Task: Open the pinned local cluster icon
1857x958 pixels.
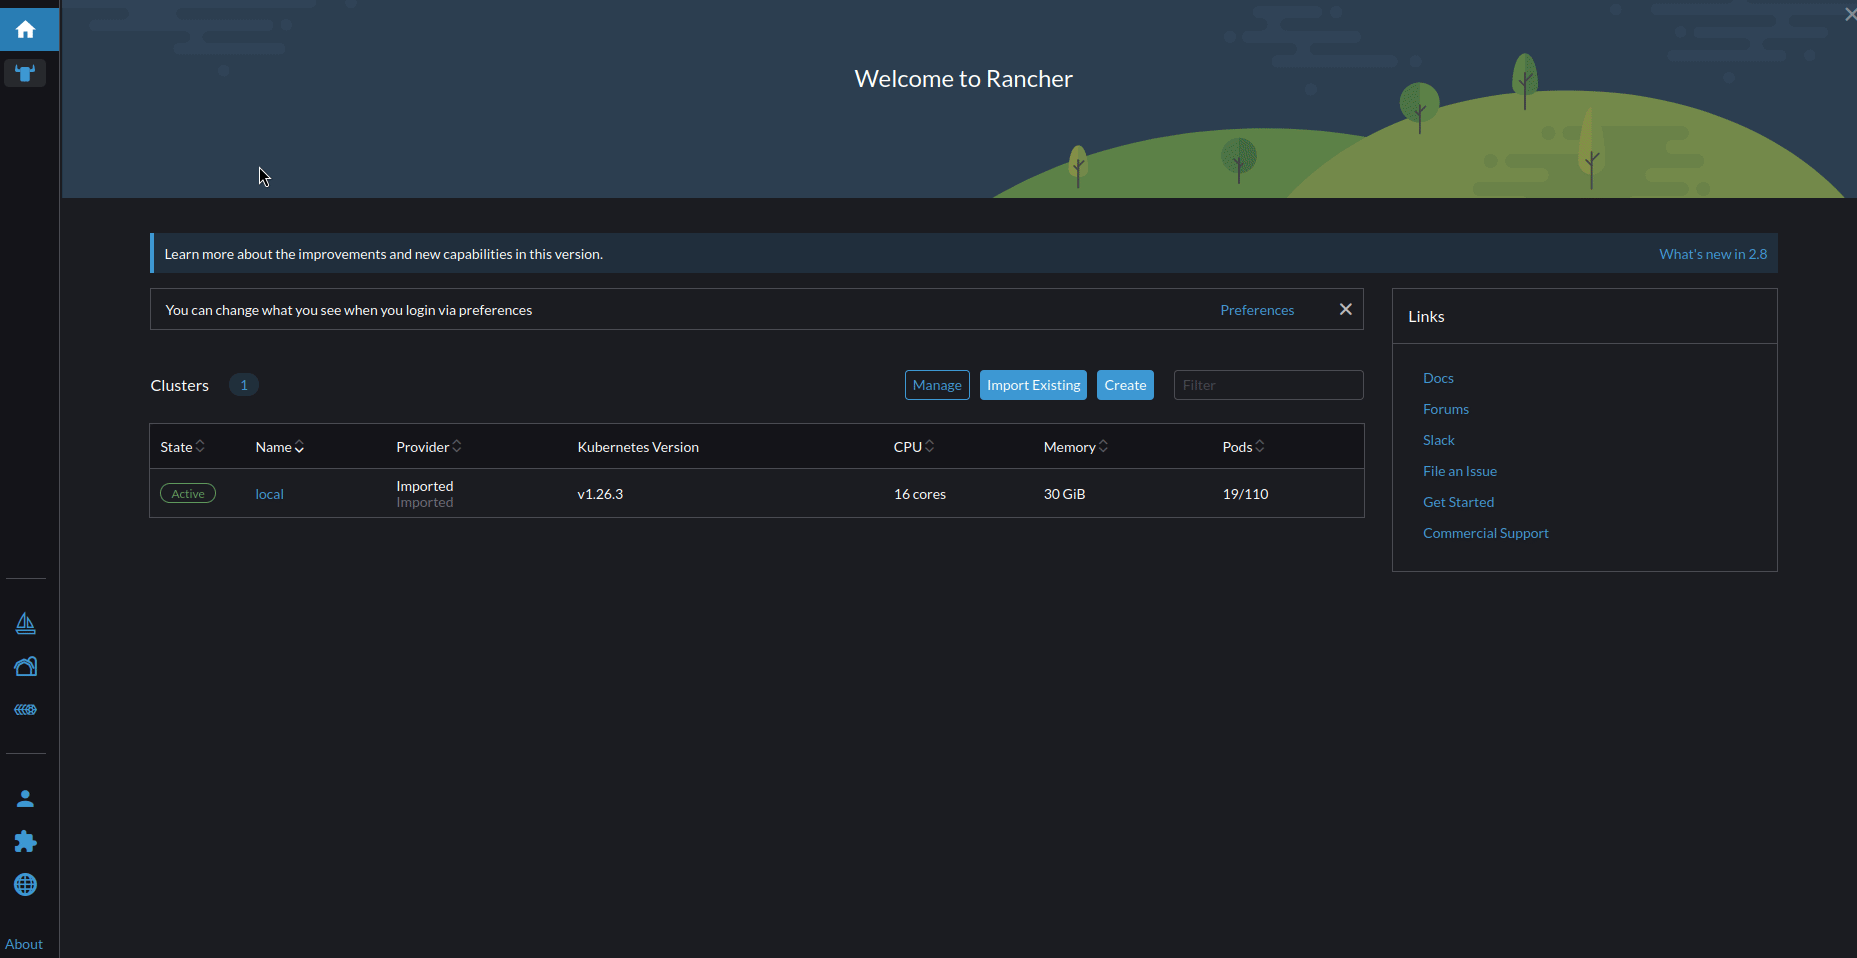Action: coord(25,72)
